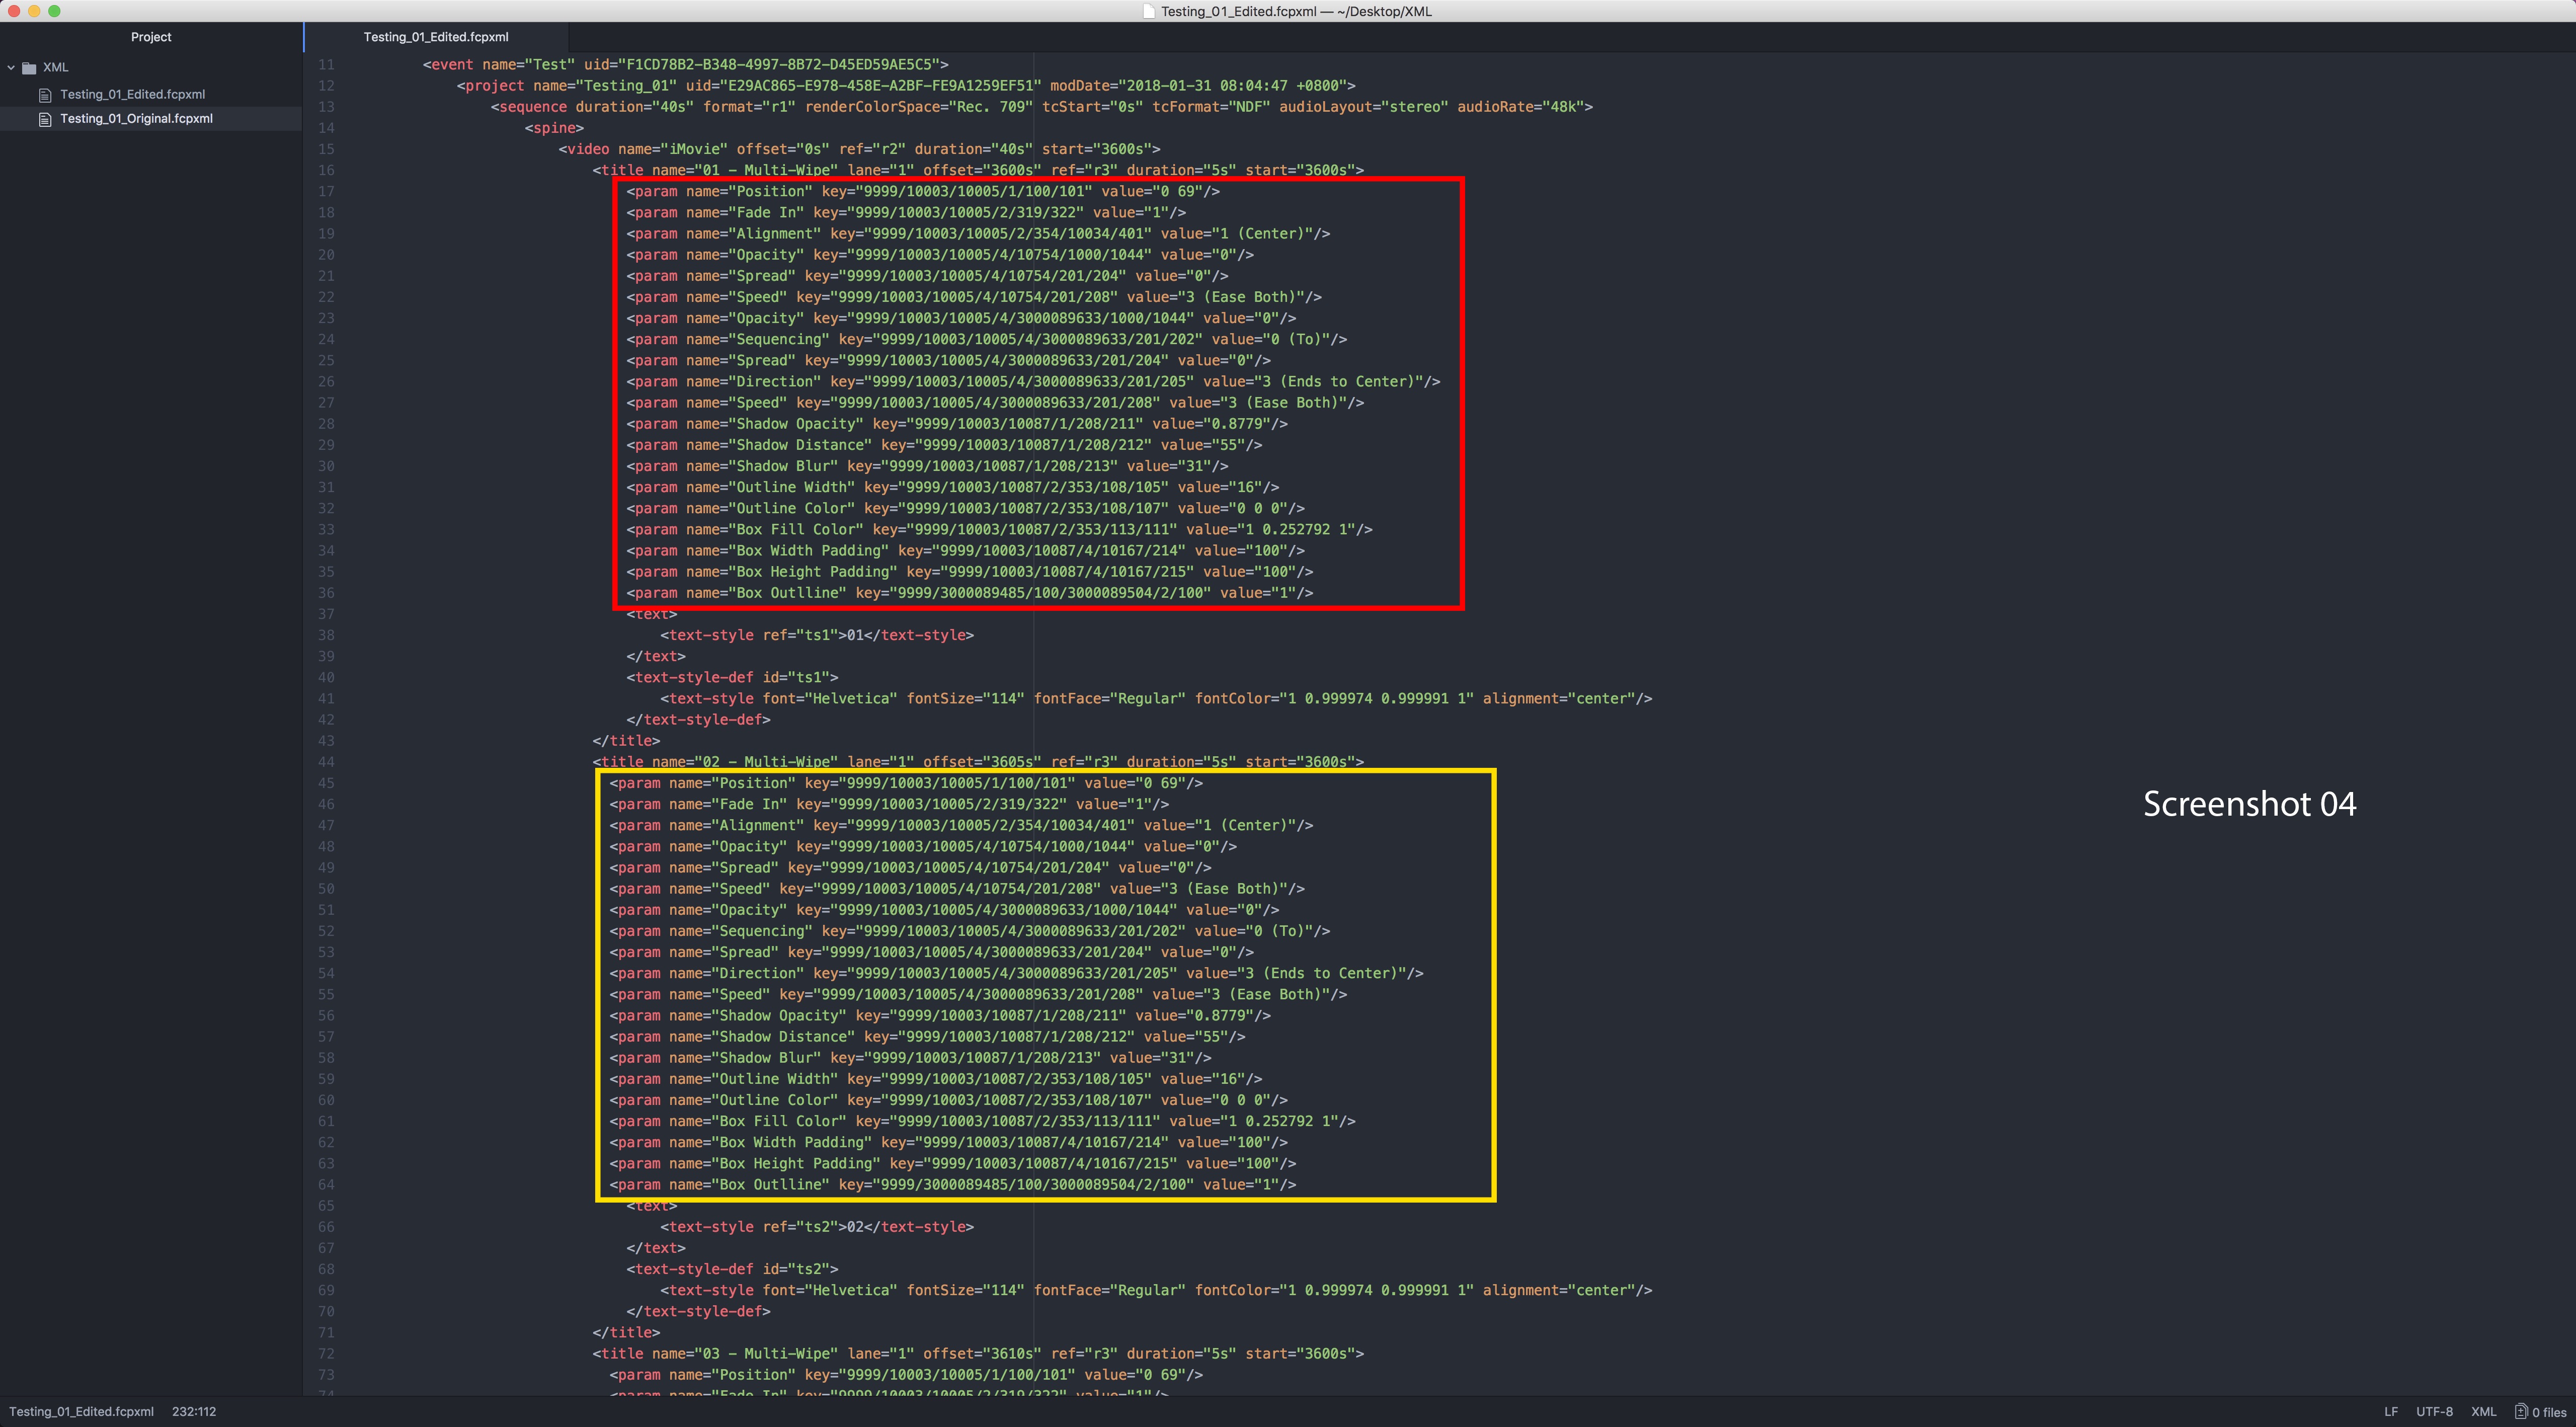Click the XML folder icon in the sidebar
2576x1427 pixels.
click(x=29, y=67)
